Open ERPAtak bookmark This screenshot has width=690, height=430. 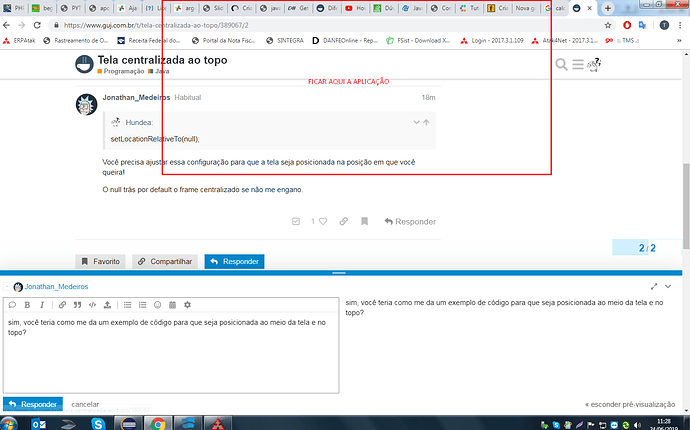click(x=19, y=40)
